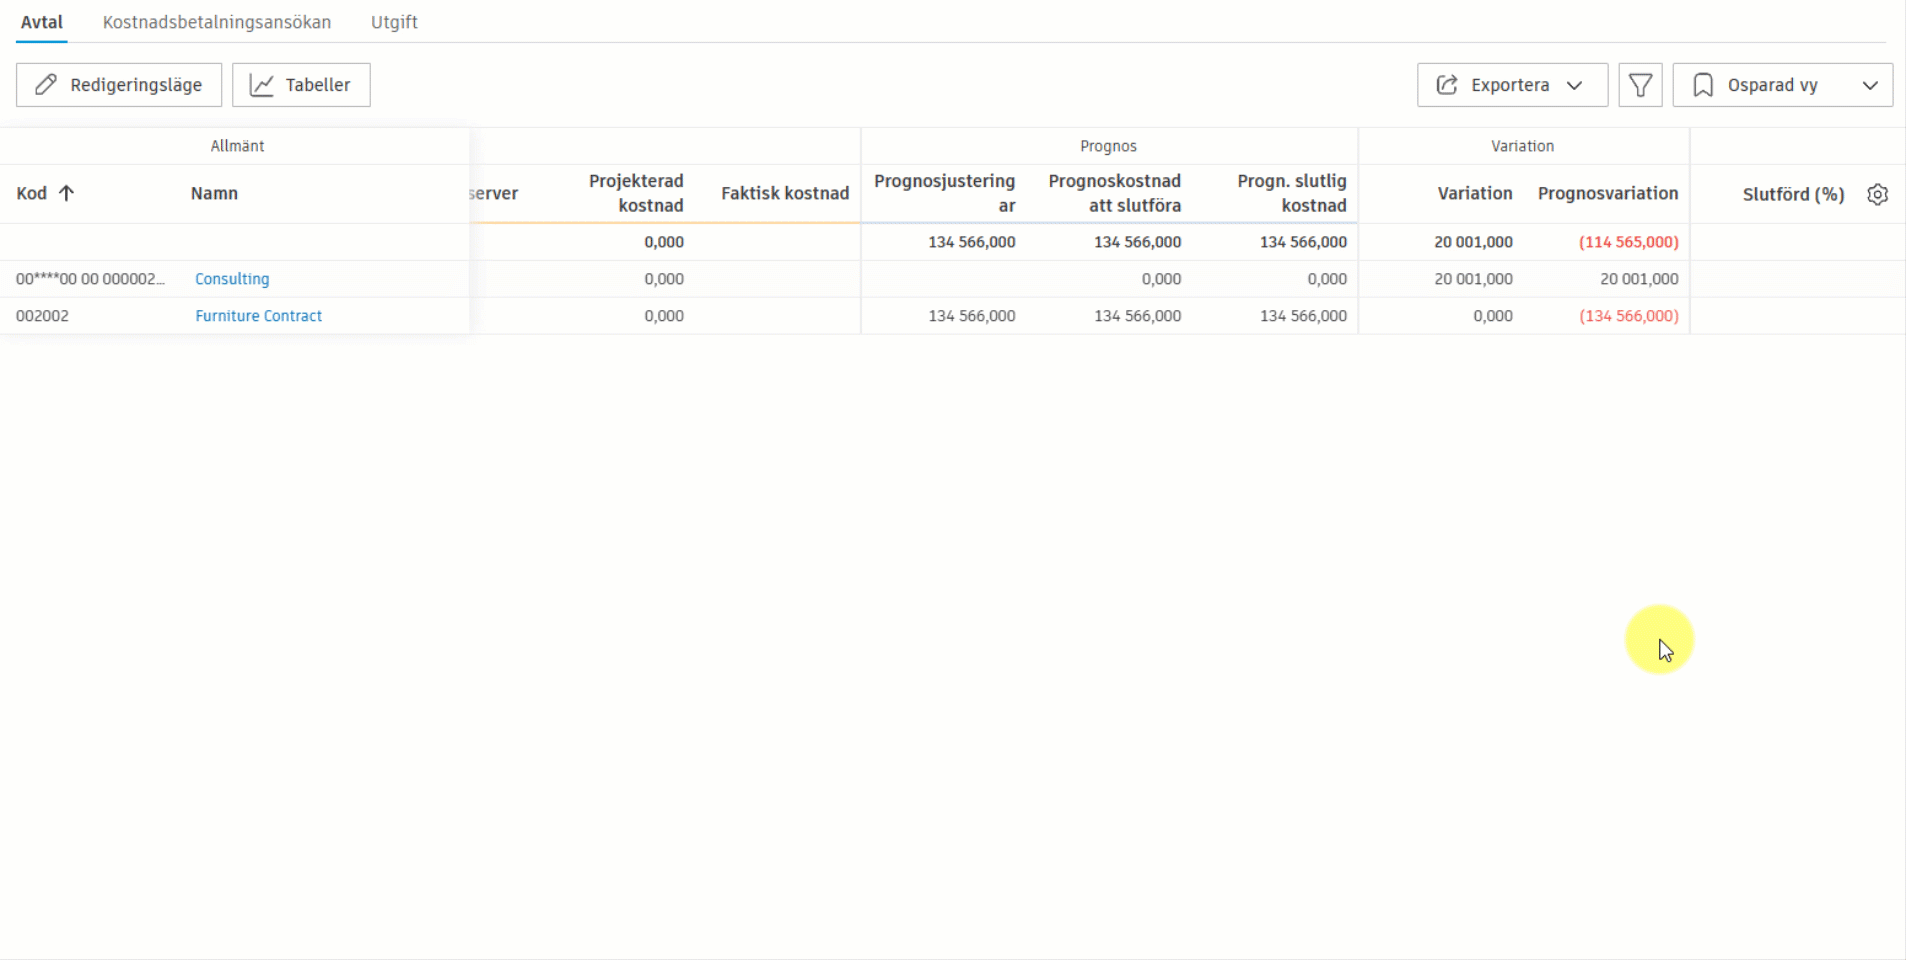Open the Utgift tab
Screen dimensions: 1906x960
point(394,22)
